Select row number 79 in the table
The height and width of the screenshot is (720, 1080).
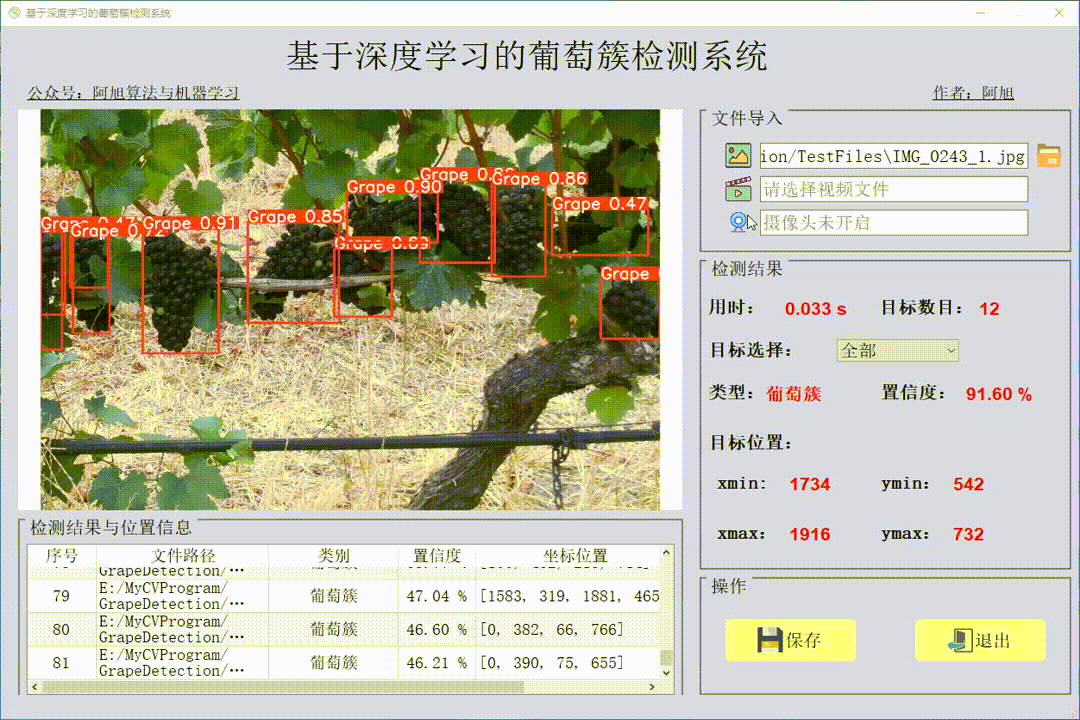tap(61, 596)
